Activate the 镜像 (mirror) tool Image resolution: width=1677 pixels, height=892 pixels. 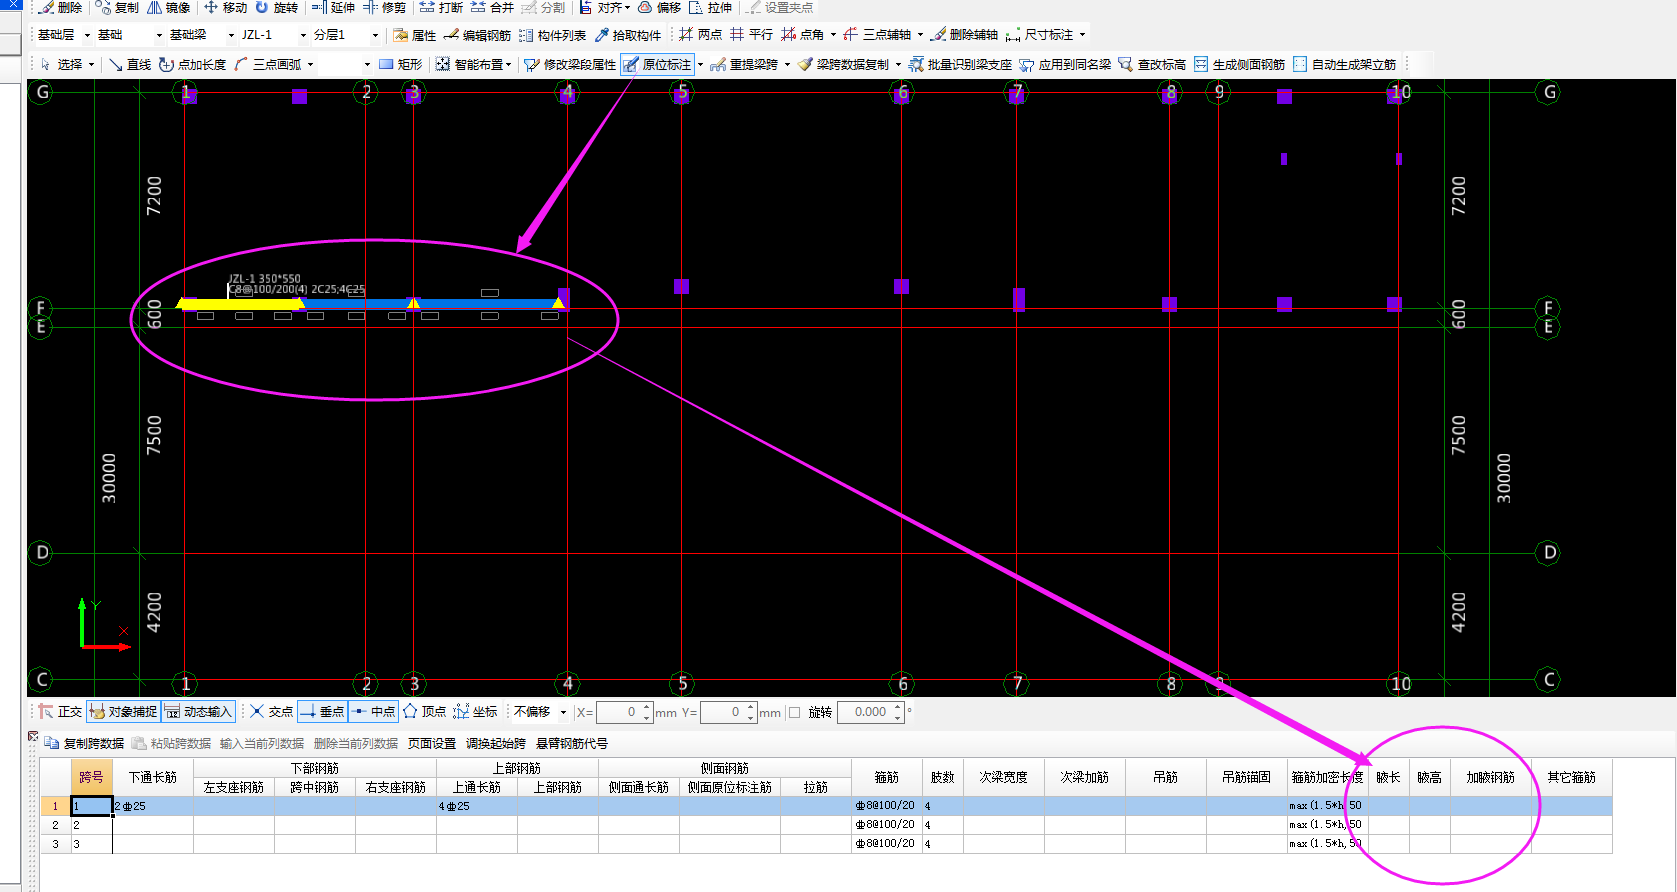(x=169, y=7)
